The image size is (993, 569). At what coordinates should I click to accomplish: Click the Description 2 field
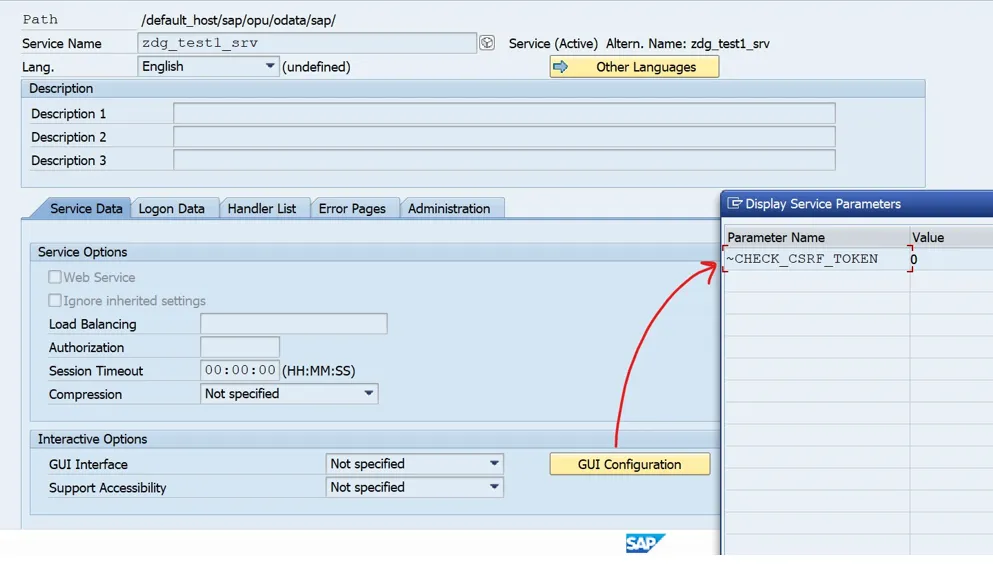tap(504, 137)
